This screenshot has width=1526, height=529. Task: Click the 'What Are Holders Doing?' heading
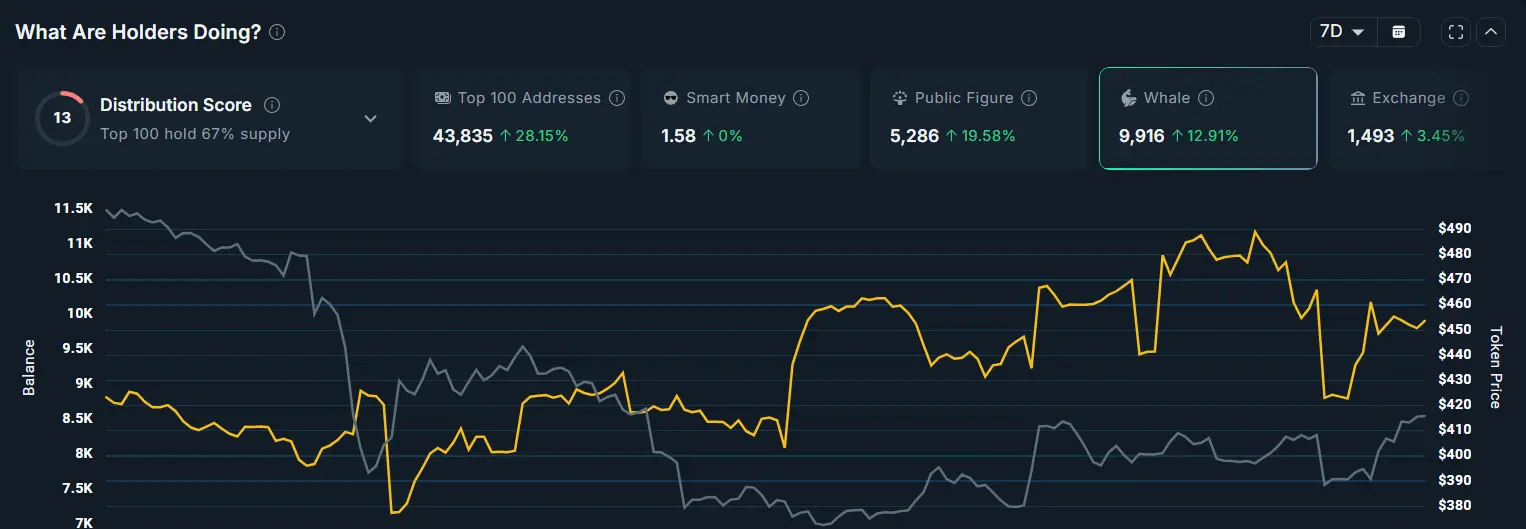138,32
